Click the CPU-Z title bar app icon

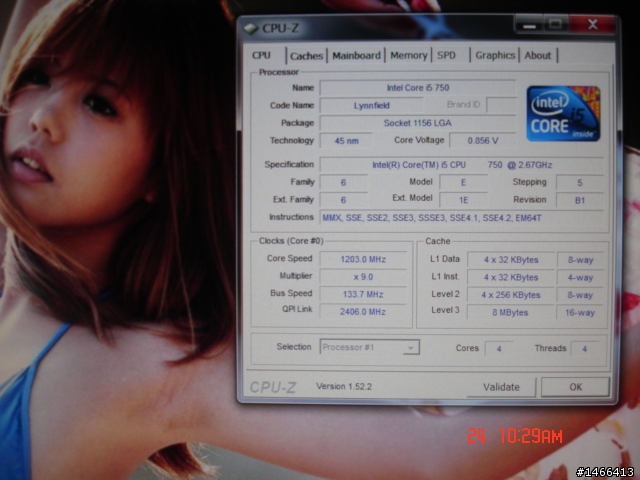click(x=251, y=28)
